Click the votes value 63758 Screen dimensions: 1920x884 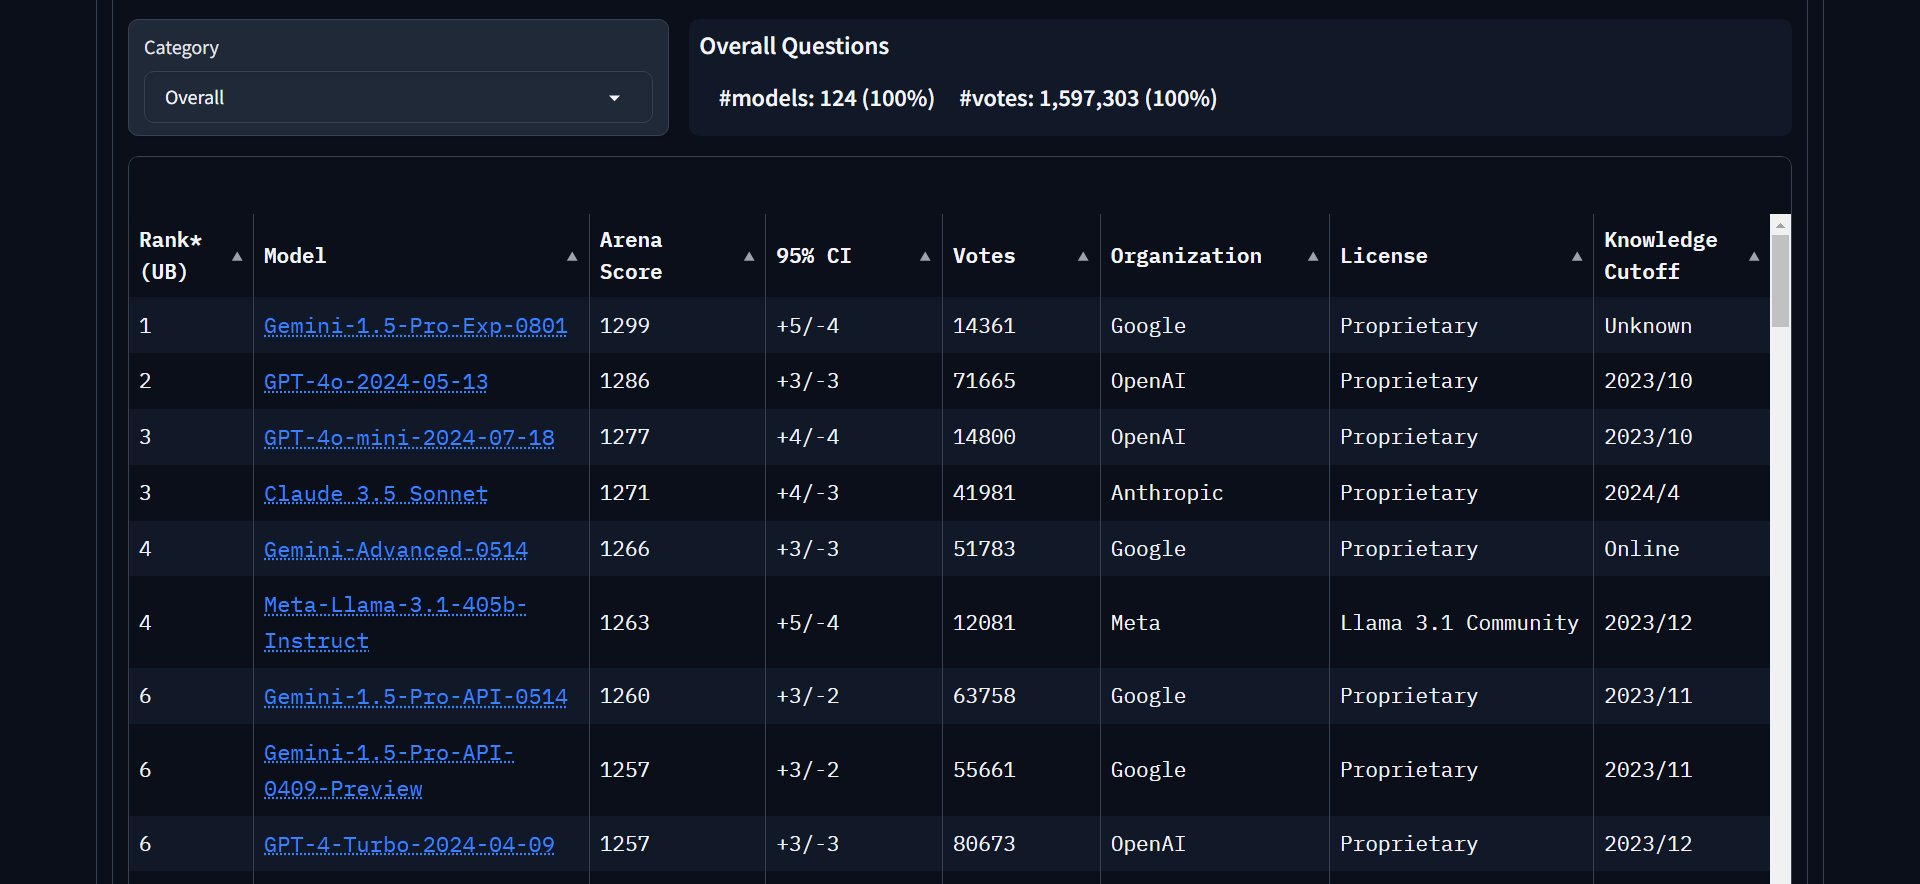click(984, 696)
